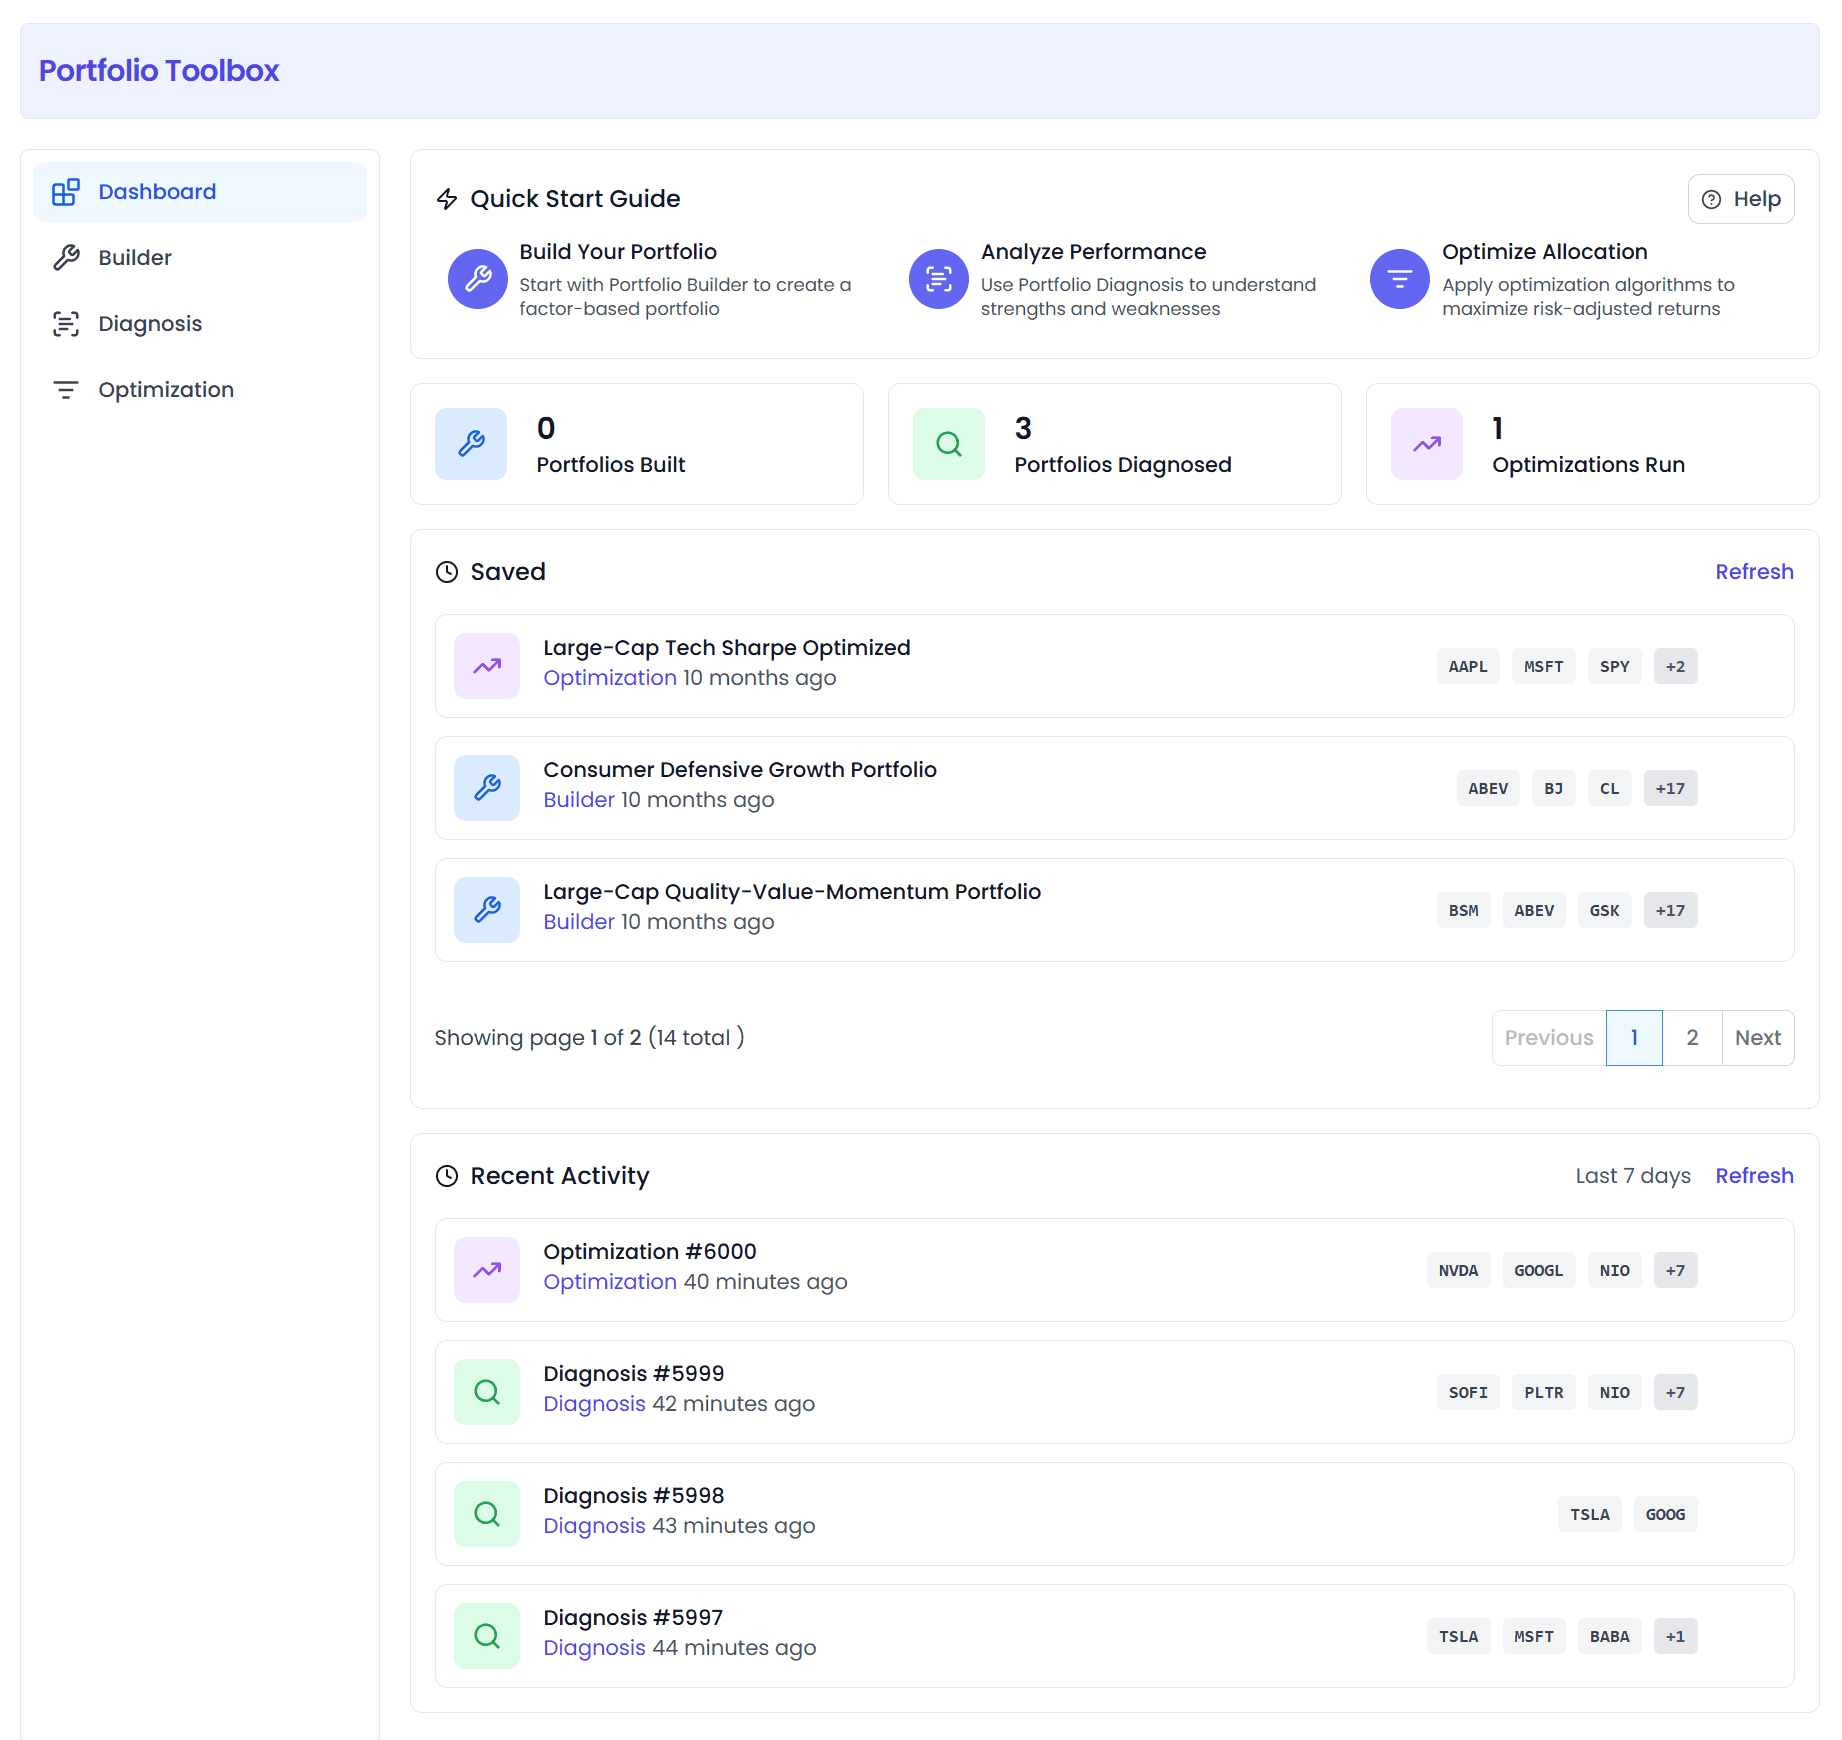1842x1740 pixels.
Task: Click Consumer Defensive Growth Portfolio wrench icon
Action: 487,788
